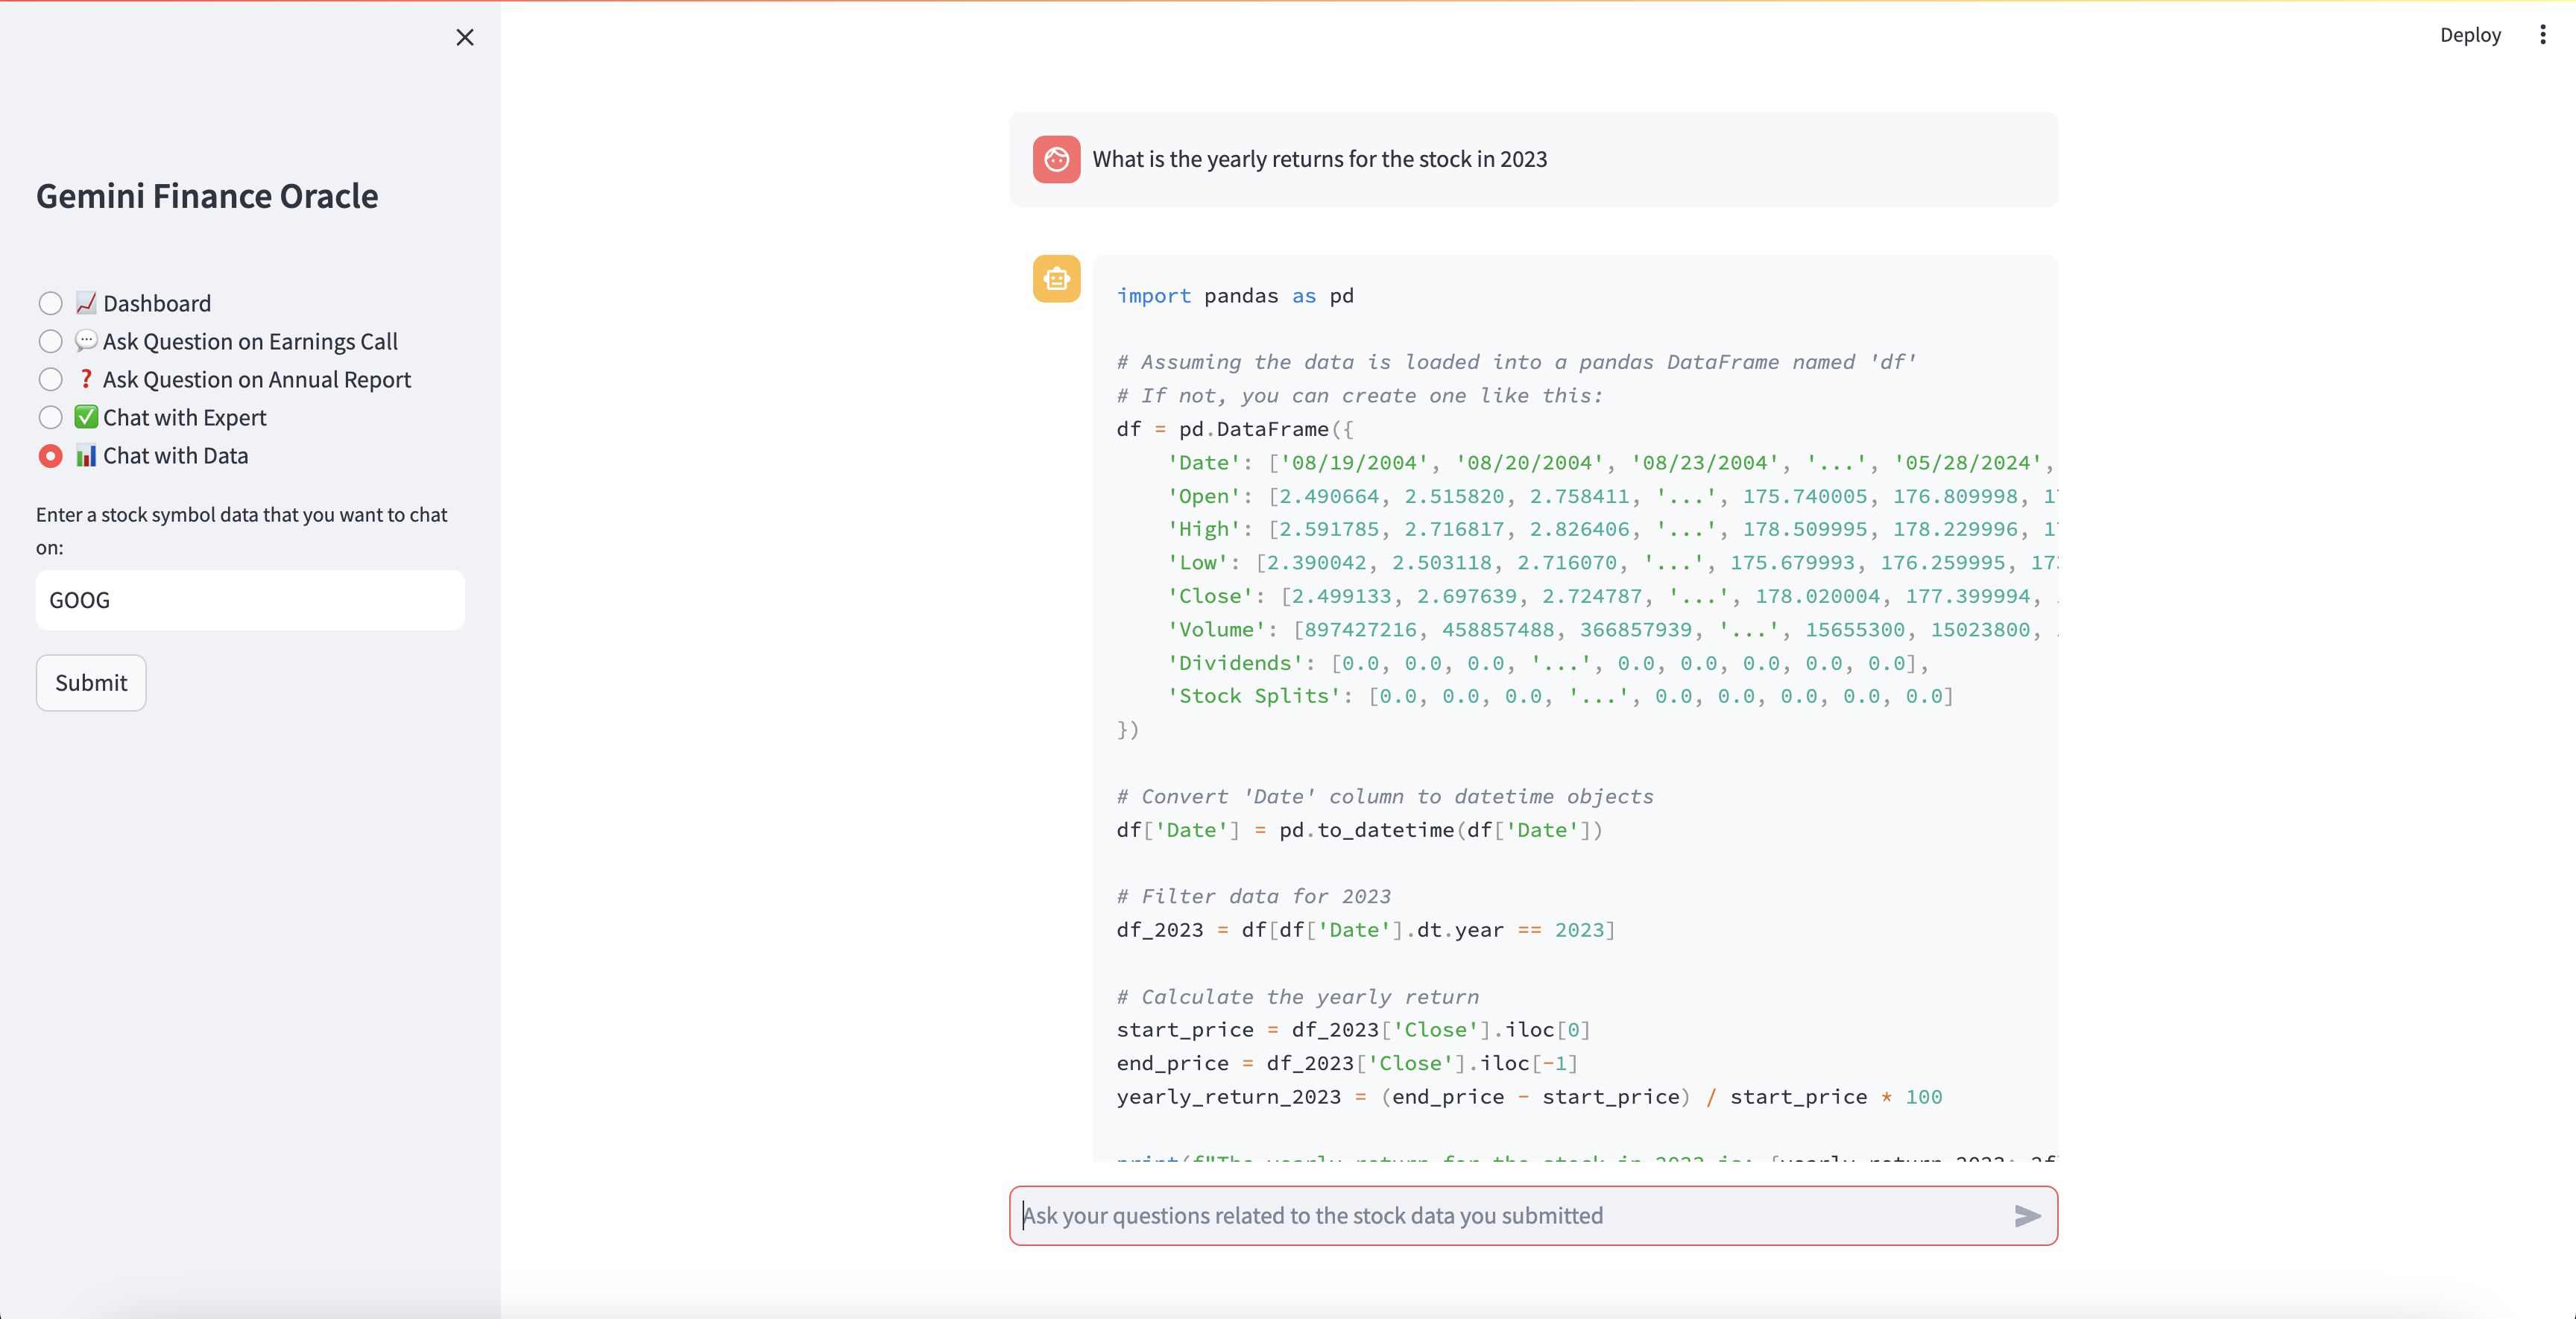Click the user avatar icon

pyautogui.click(x=1056, y=159)
